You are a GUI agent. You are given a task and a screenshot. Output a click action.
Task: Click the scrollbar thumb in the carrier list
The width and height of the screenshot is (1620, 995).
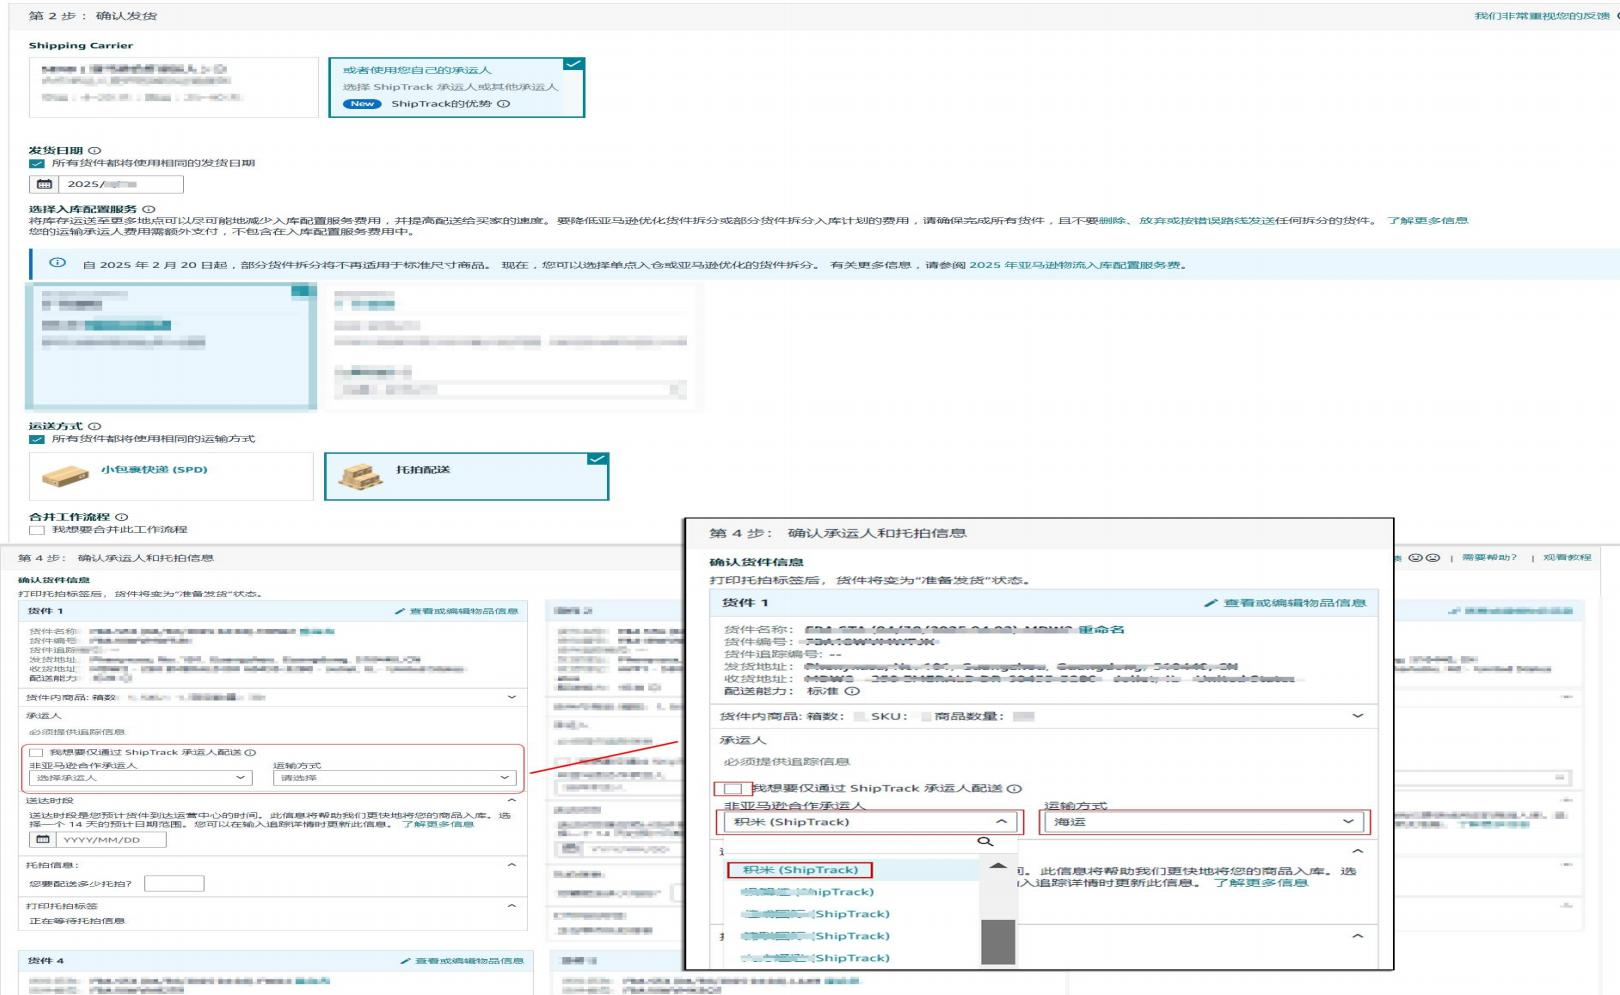tap(997, 940)
